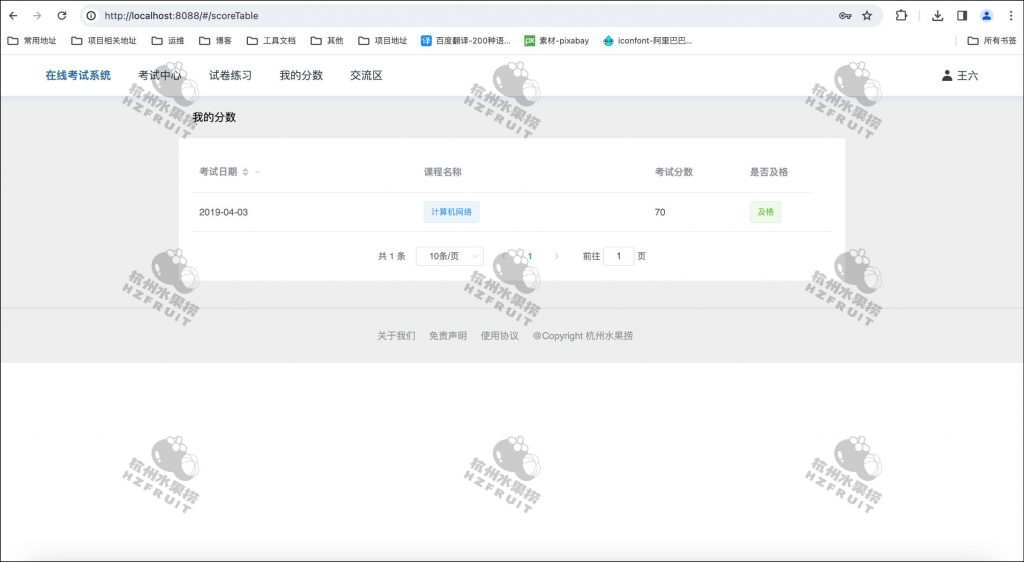Viewport: 1024px width, 562px height.
Task: Open the 素材-pixabay bookmark
Action: [556, 40]
